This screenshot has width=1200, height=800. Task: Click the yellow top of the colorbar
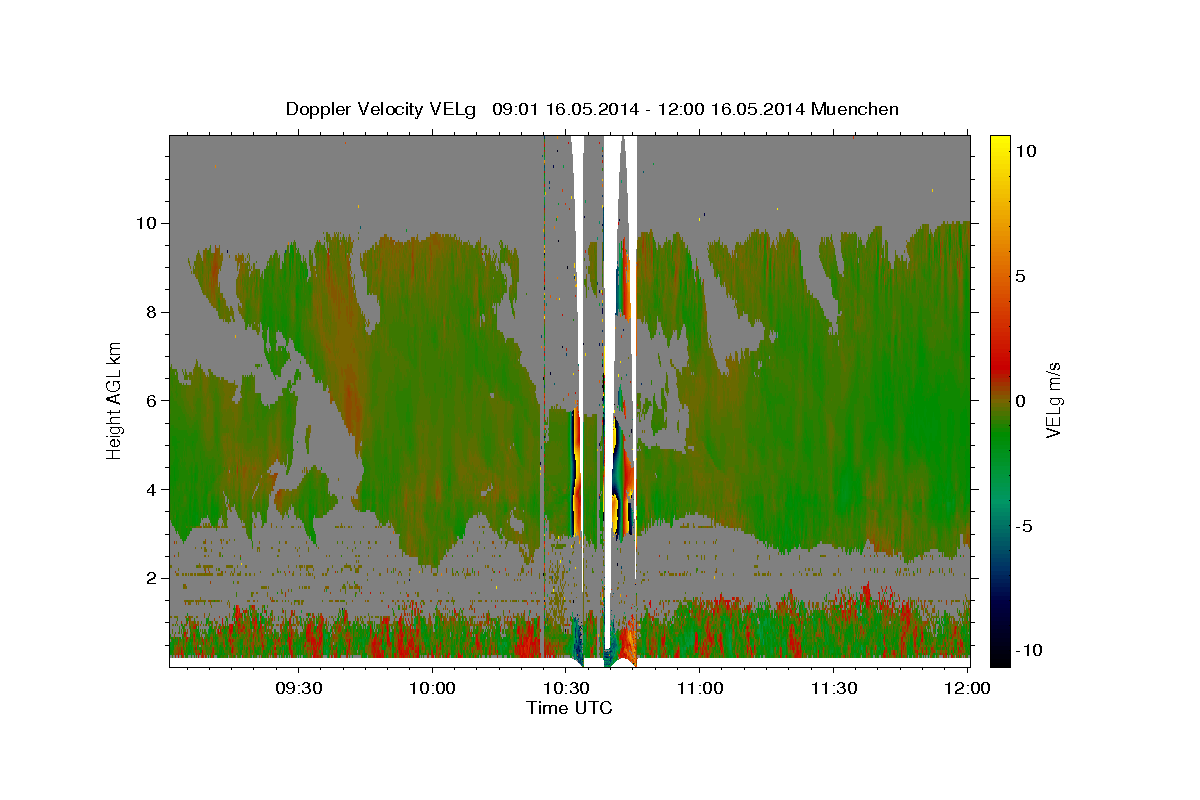pyautogui.click(x=1000, y=145)
